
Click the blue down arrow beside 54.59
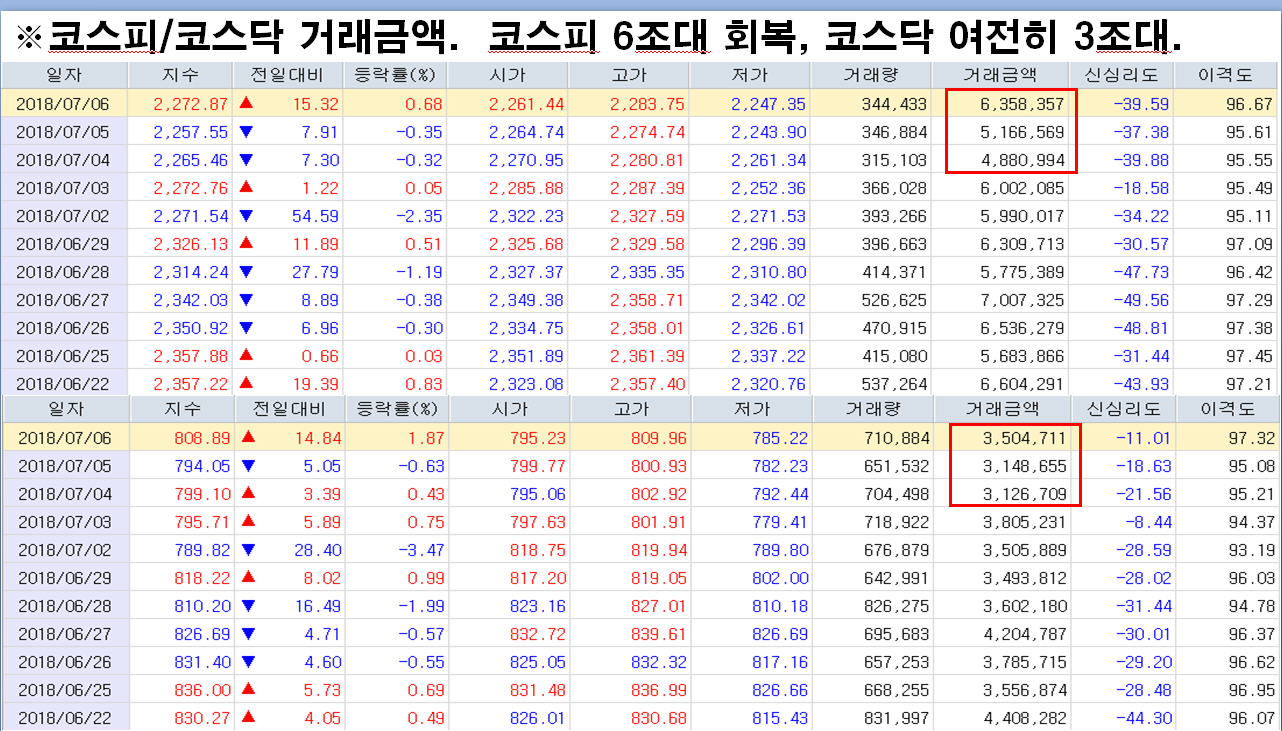pos(246,216)
